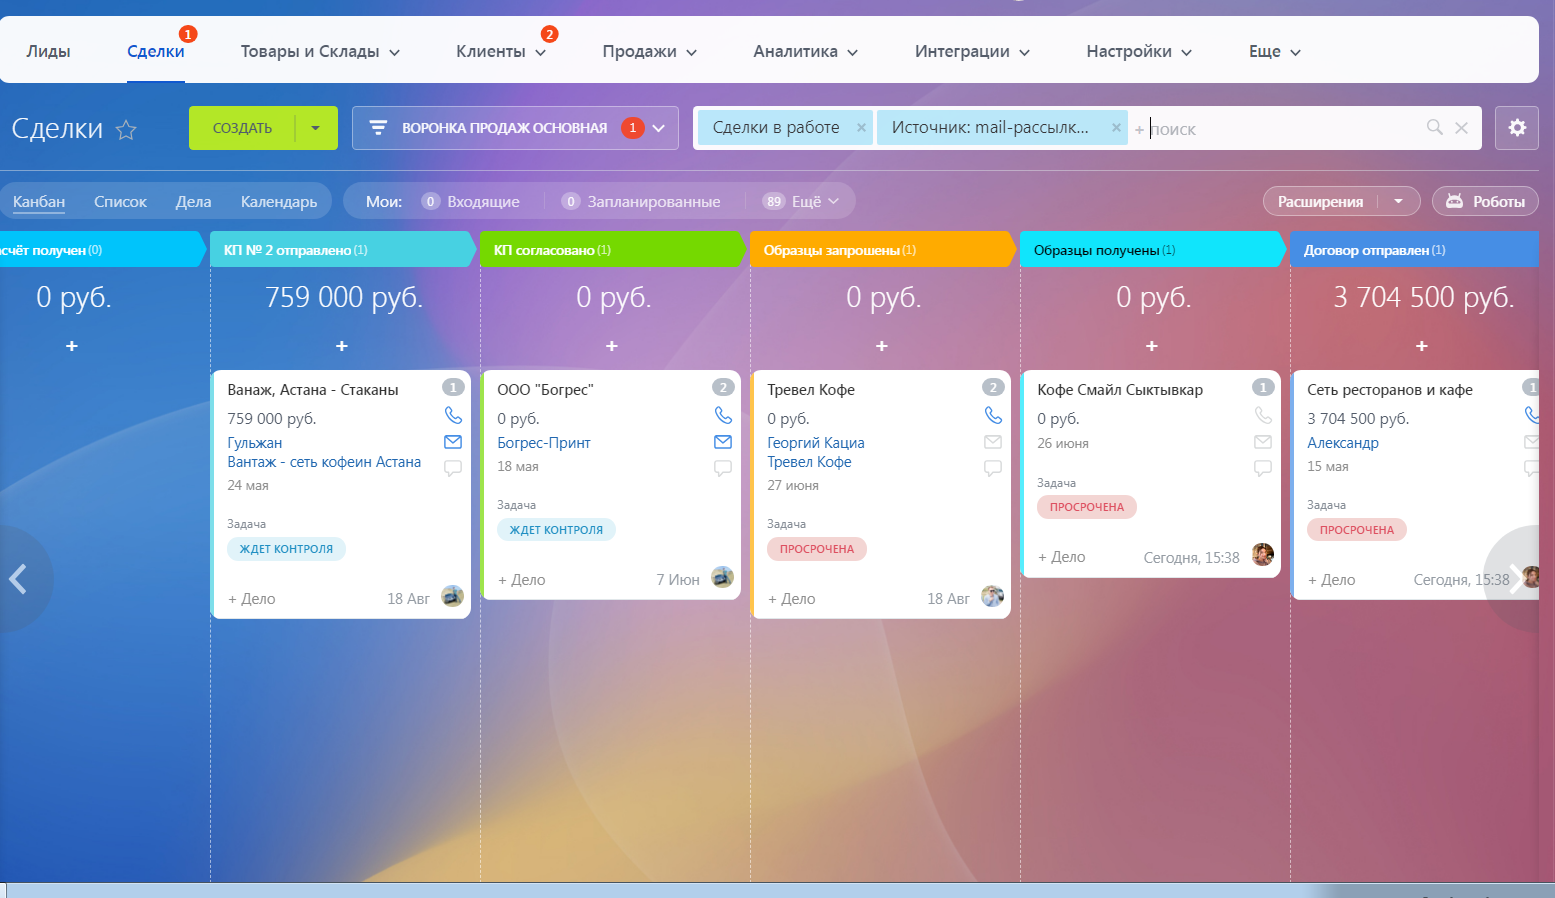Screen dimensions: 1555x898
Task: Click the favorite star next to Сделки
Action: coord(126,129)
